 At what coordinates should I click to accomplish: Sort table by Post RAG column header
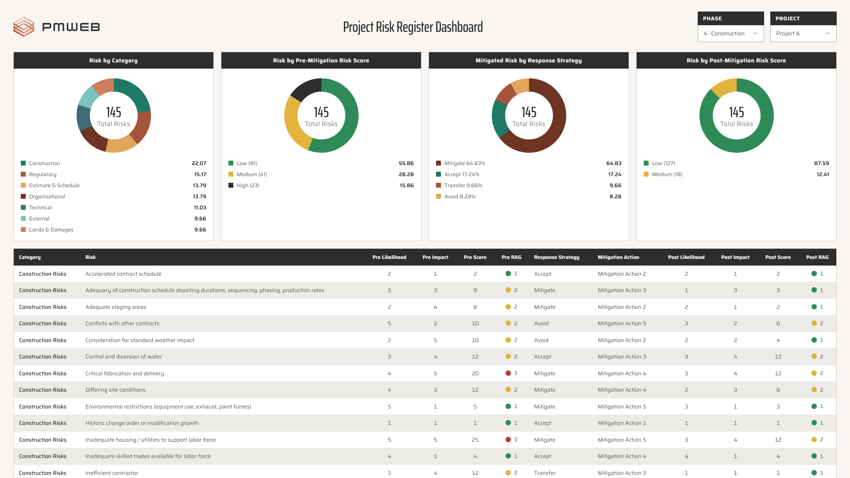[x=817, y=257]
